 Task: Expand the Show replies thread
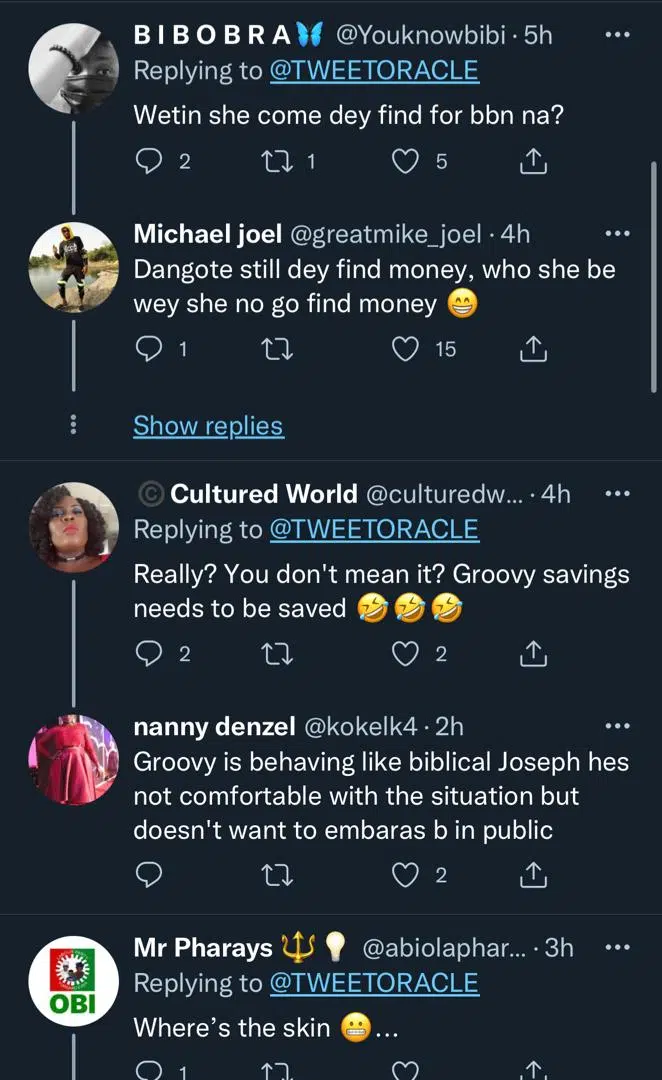coord(208,426)
